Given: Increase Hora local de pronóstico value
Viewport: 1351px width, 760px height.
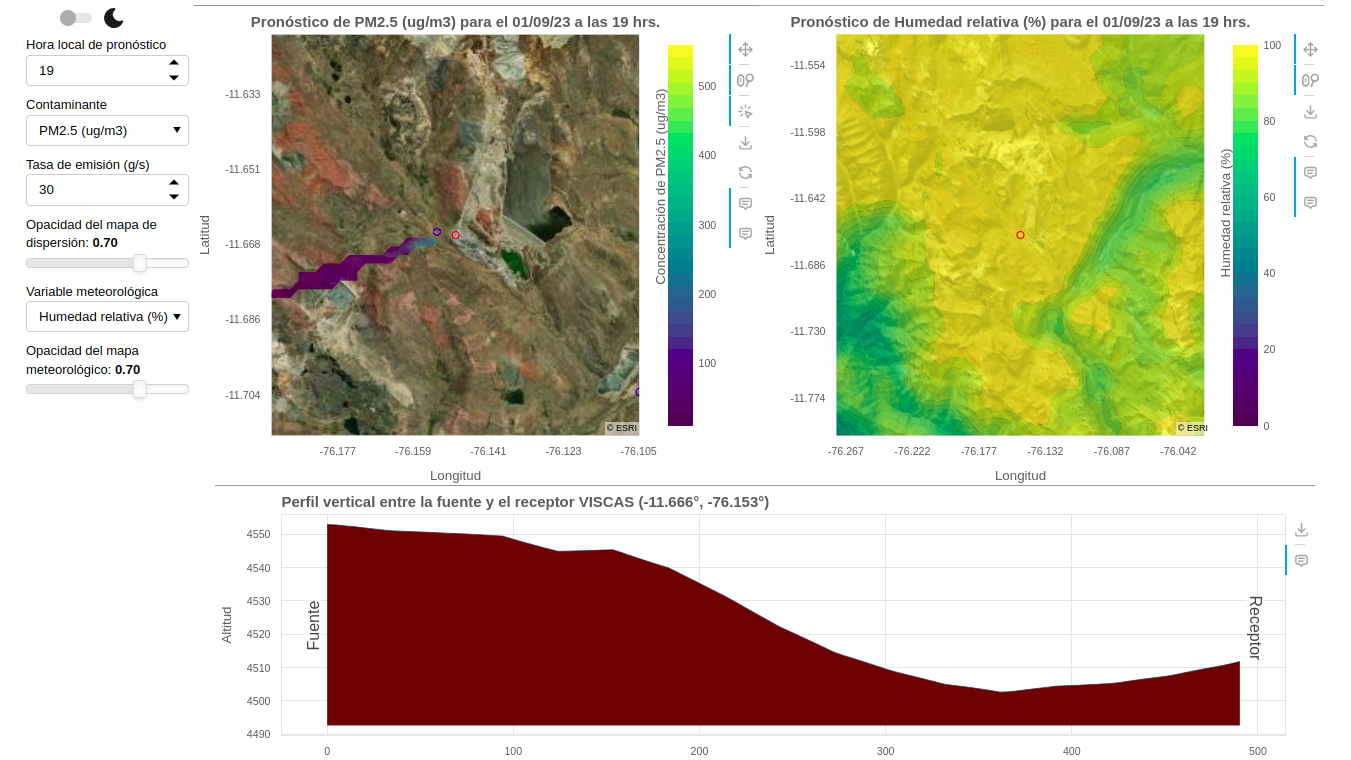Looking at the screenshot, I should coord(174,63).
